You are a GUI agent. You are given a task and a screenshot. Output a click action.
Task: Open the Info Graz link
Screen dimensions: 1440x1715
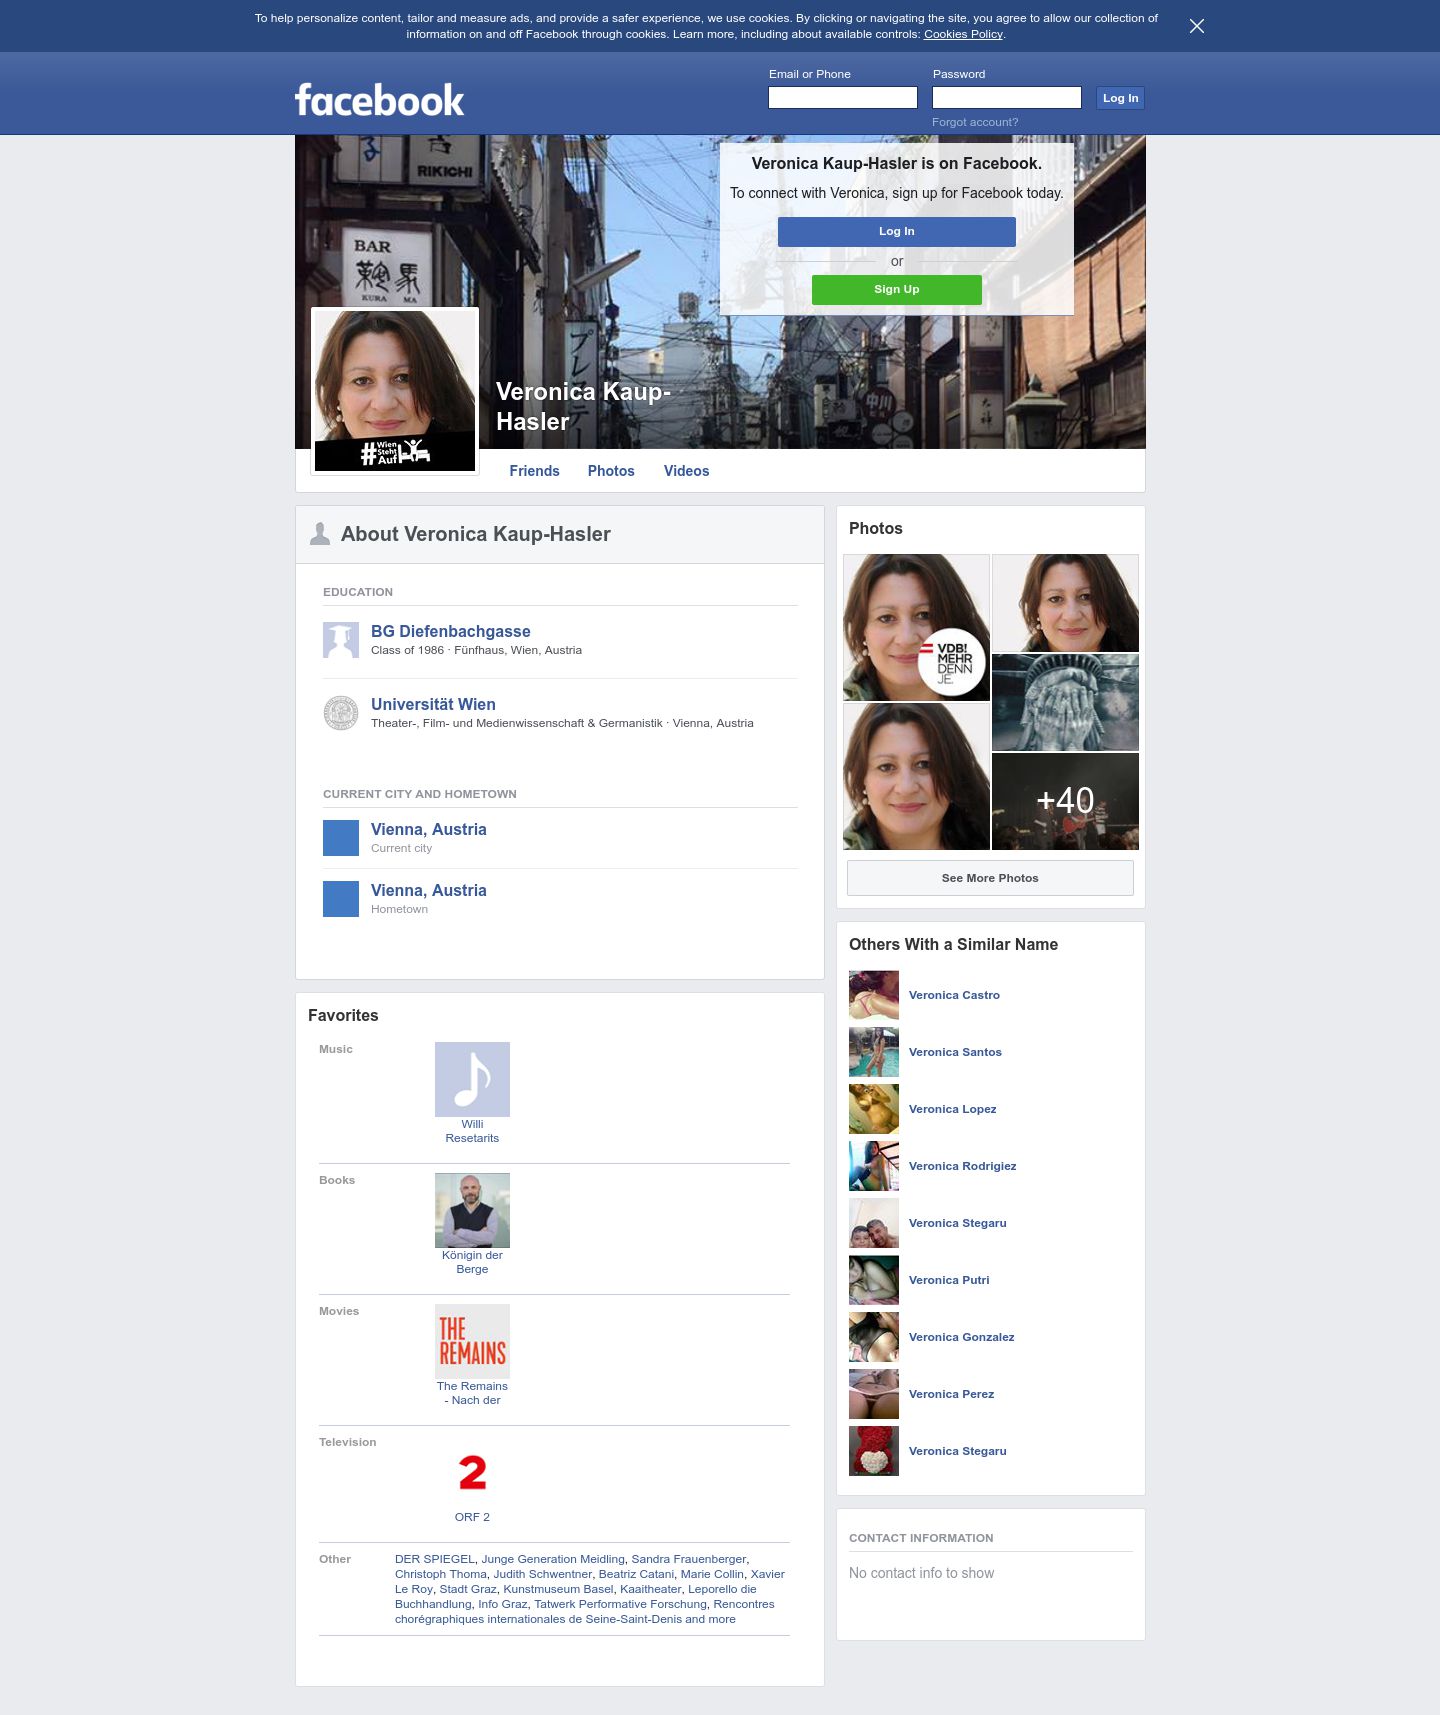(503, 1604)
